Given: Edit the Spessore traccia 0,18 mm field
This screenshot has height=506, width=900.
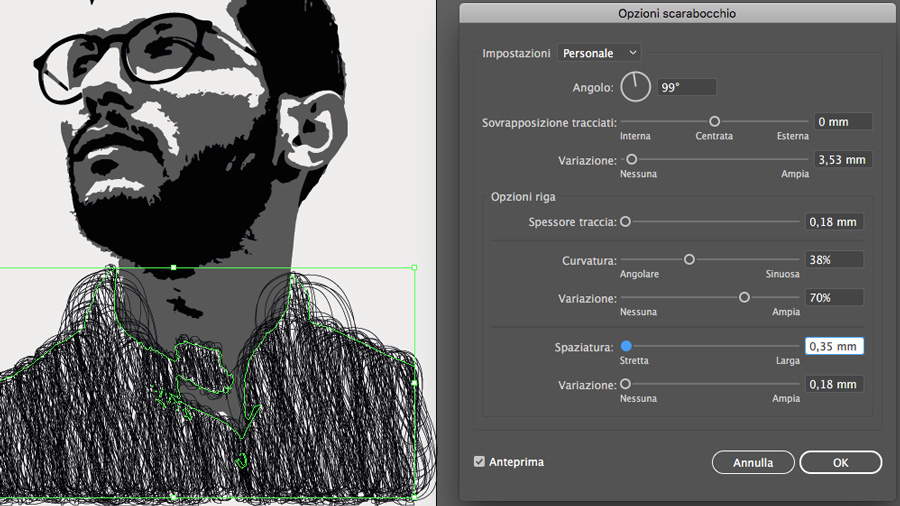Looking at the screenshot, I should (834, 221).
